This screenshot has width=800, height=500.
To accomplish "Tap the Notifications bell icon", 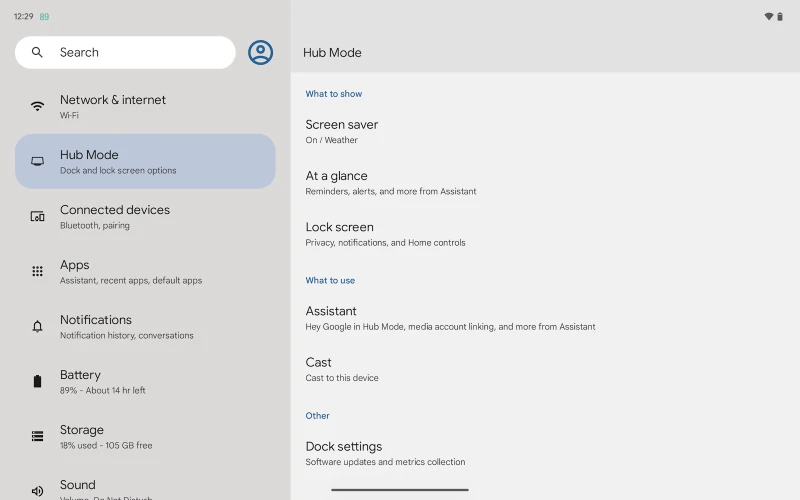I will [37, 326].
